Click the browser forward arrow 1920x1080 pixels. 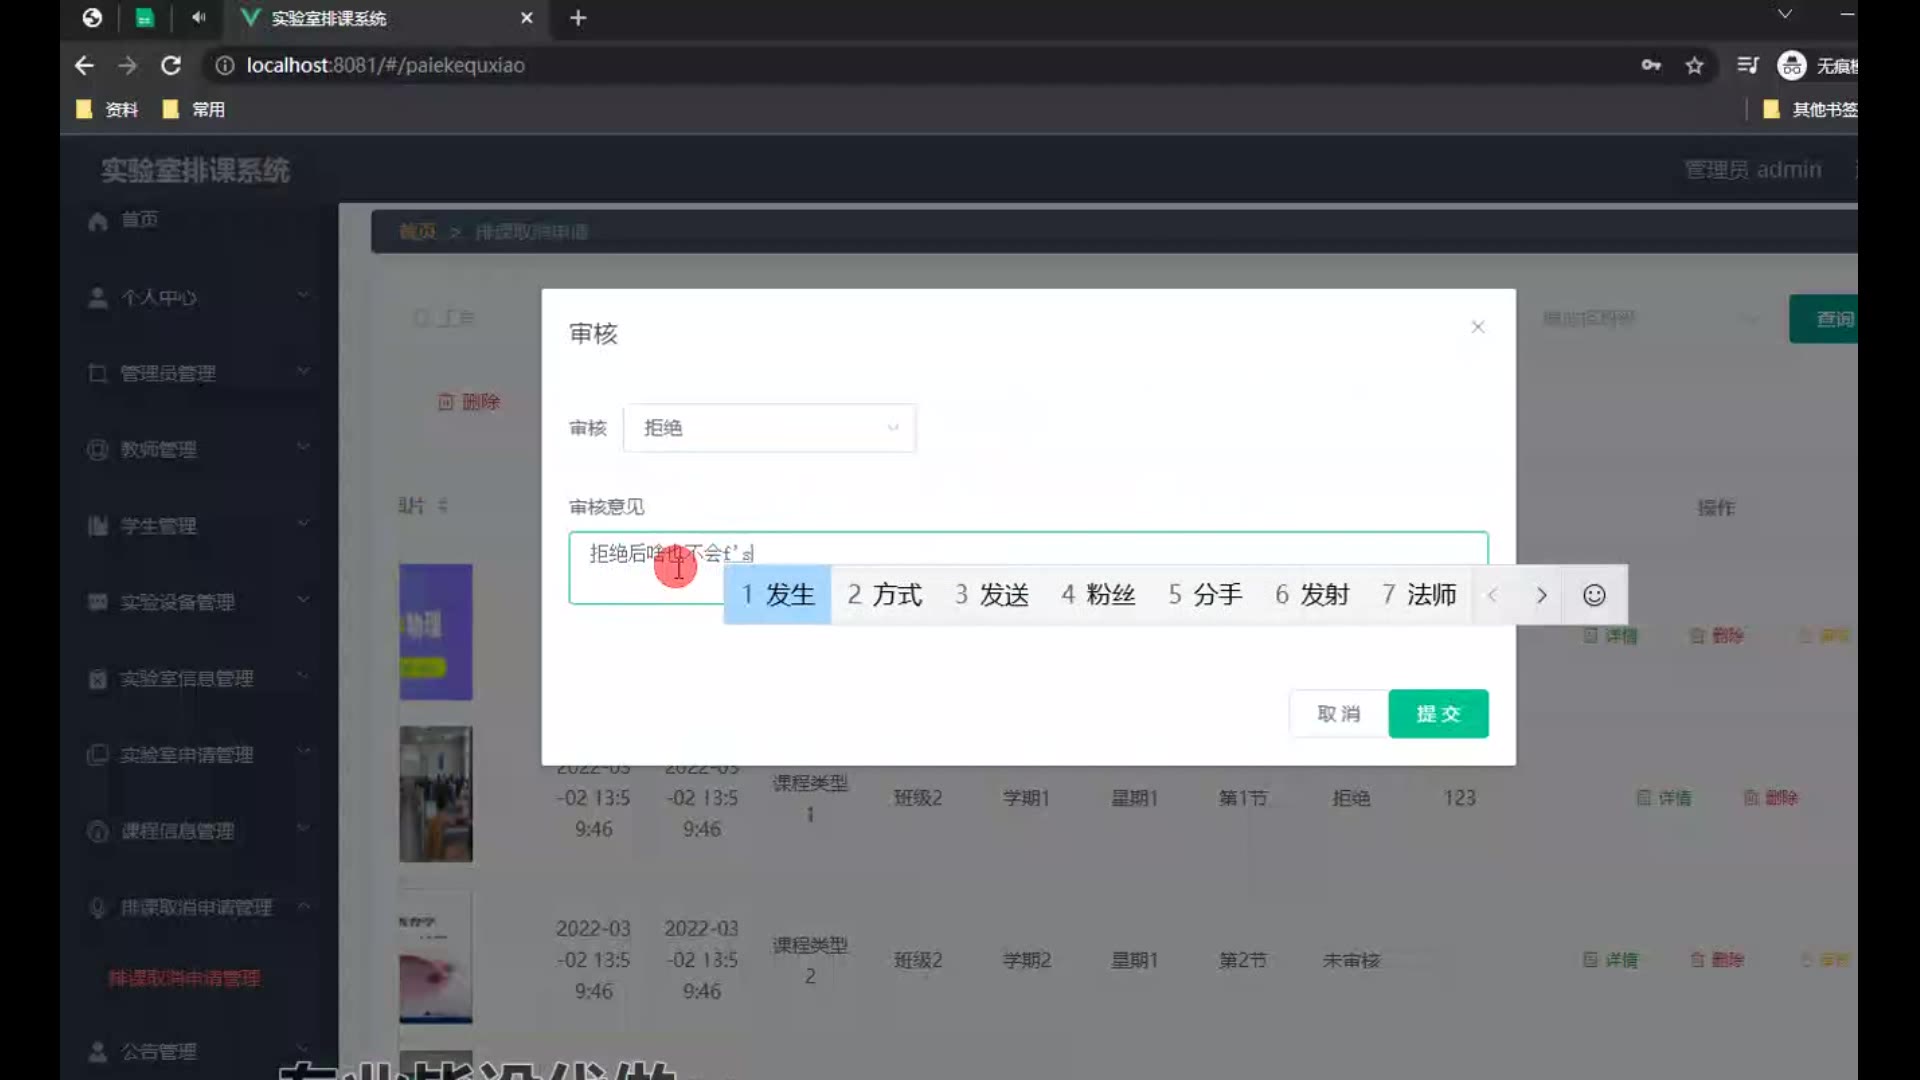click(127, 66)
